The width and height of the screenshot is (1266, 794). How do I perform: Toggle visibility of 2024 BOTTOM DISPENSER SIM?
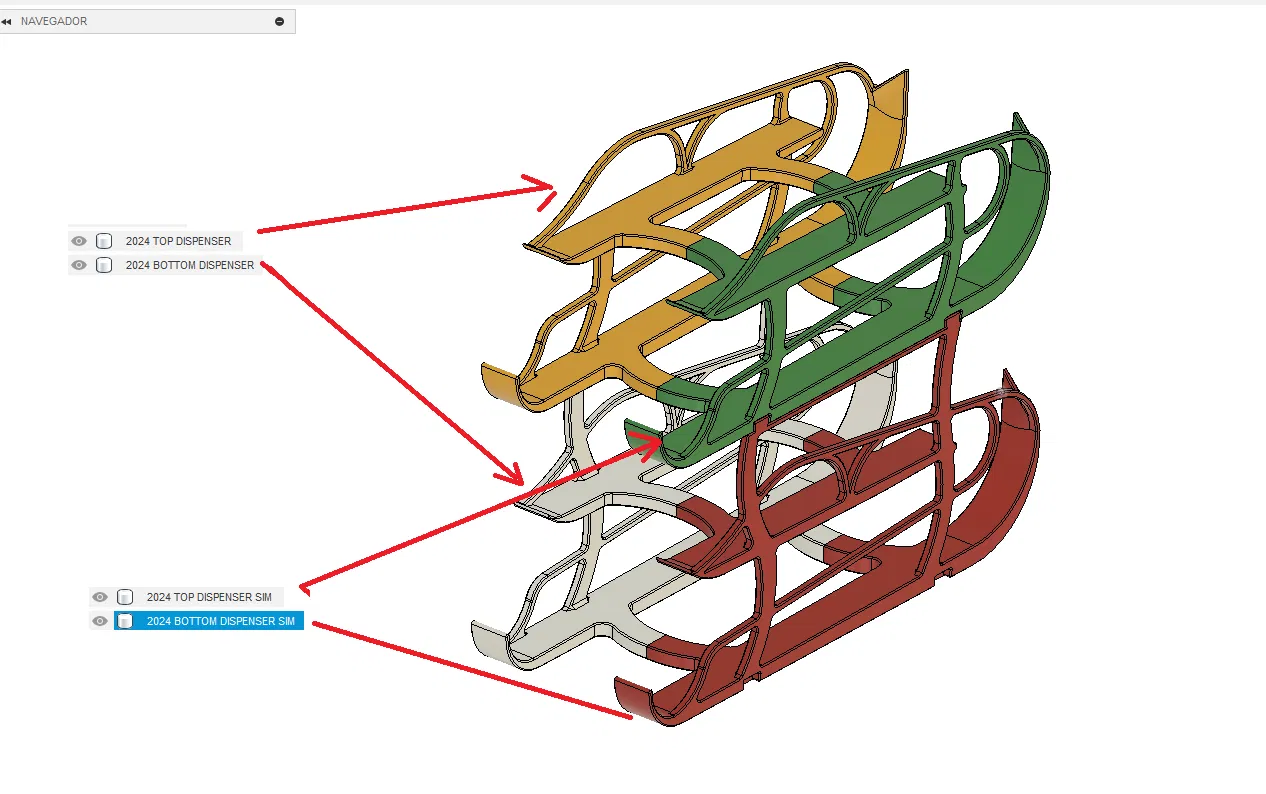pos(100,621)
